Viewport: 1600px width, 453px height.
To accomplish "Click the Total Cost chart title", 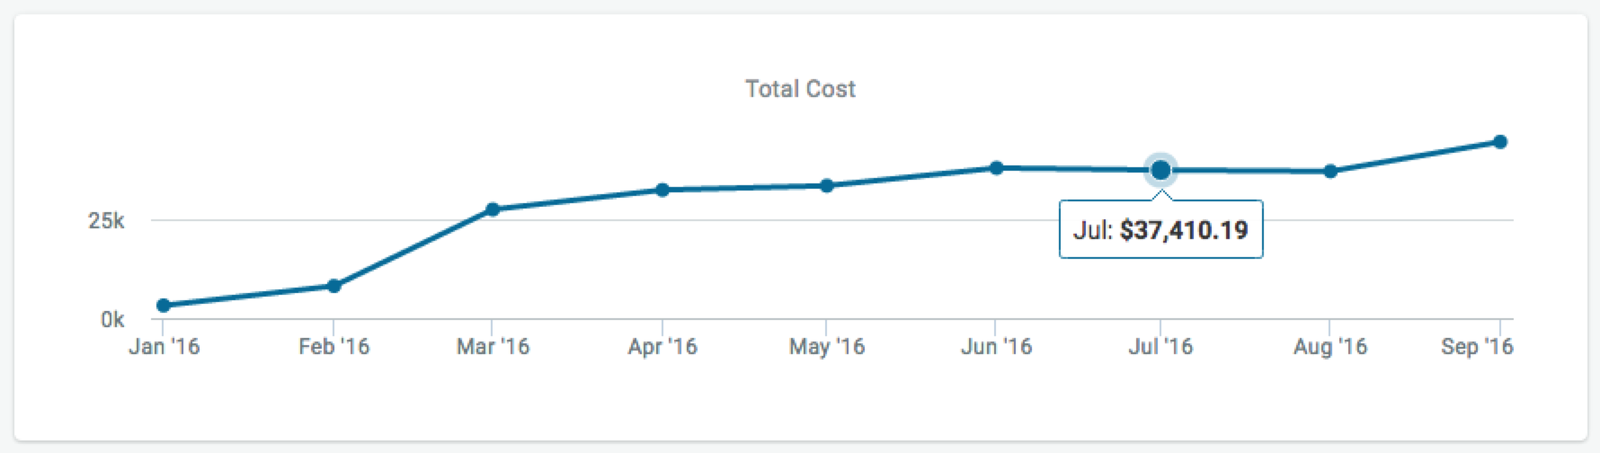I will (800, 89).
